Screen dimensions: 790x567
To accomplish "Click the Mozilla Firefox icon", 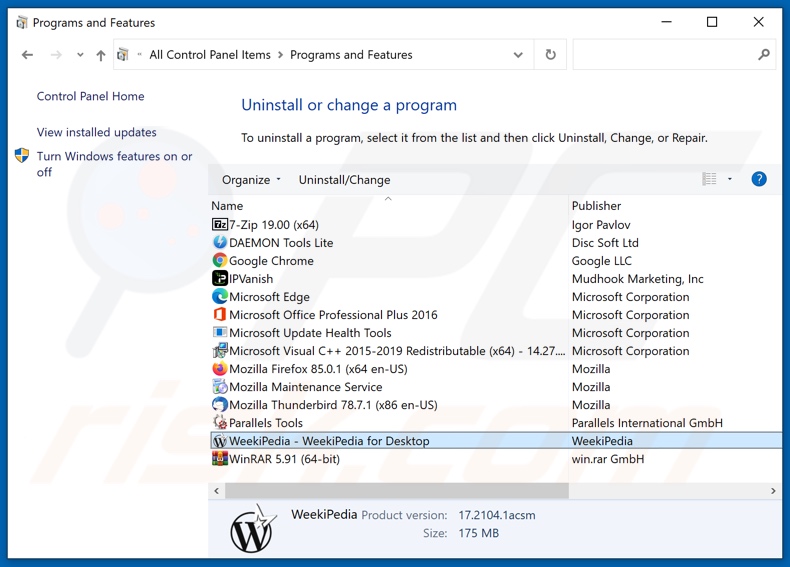I will pos(220,368).
